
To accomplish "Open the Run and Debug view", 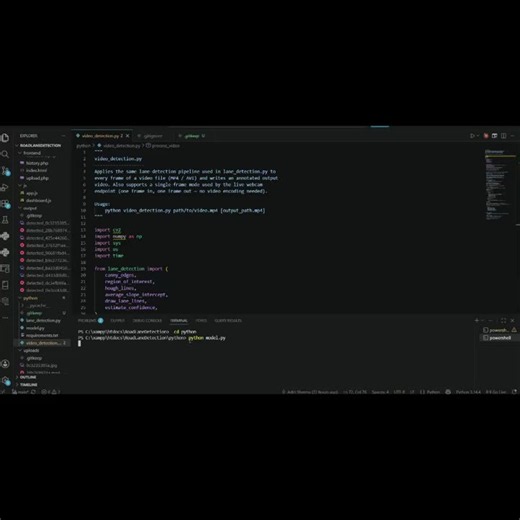I will (x=5, y=187).
